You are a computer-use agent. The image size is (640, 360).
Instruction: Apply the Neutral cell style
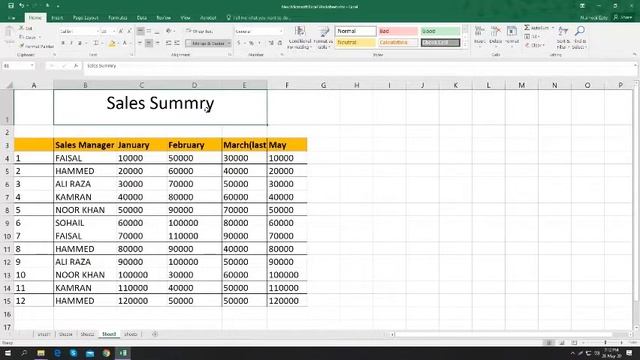(x=356, y=42)
